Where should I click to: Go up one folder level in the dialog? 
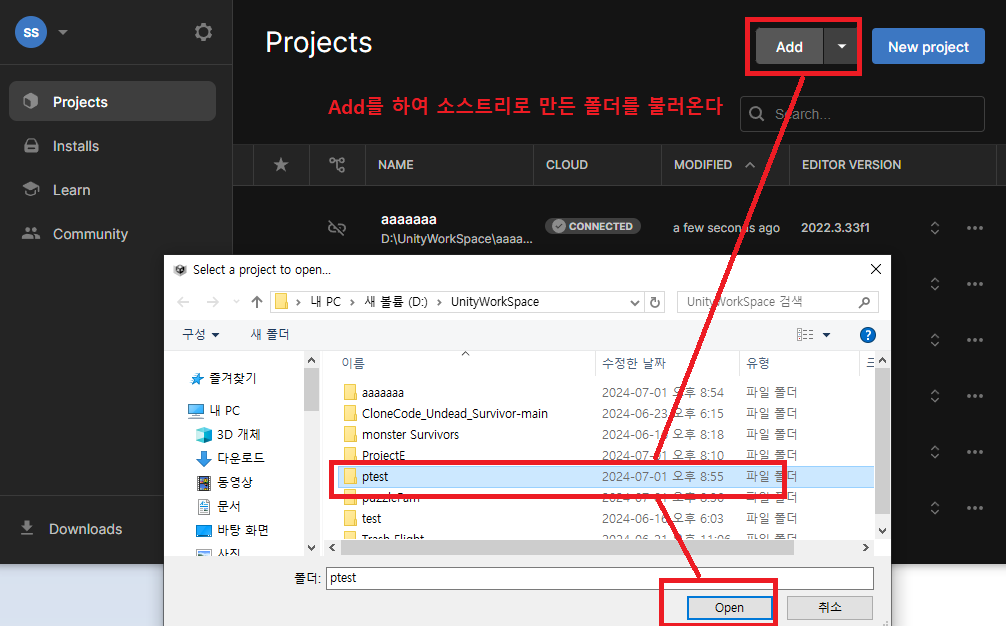coord(257,302)
